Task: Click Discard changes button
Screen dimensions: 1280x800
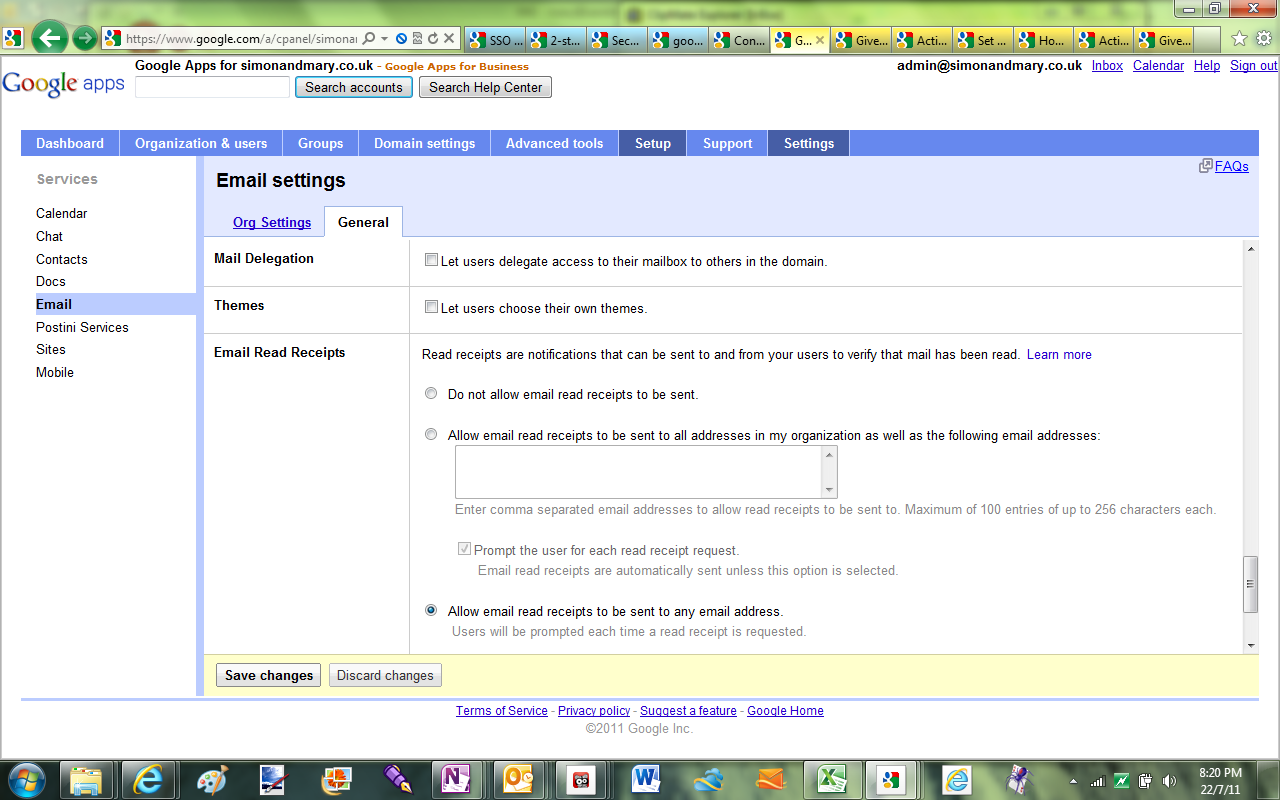Action: [385, 675]
